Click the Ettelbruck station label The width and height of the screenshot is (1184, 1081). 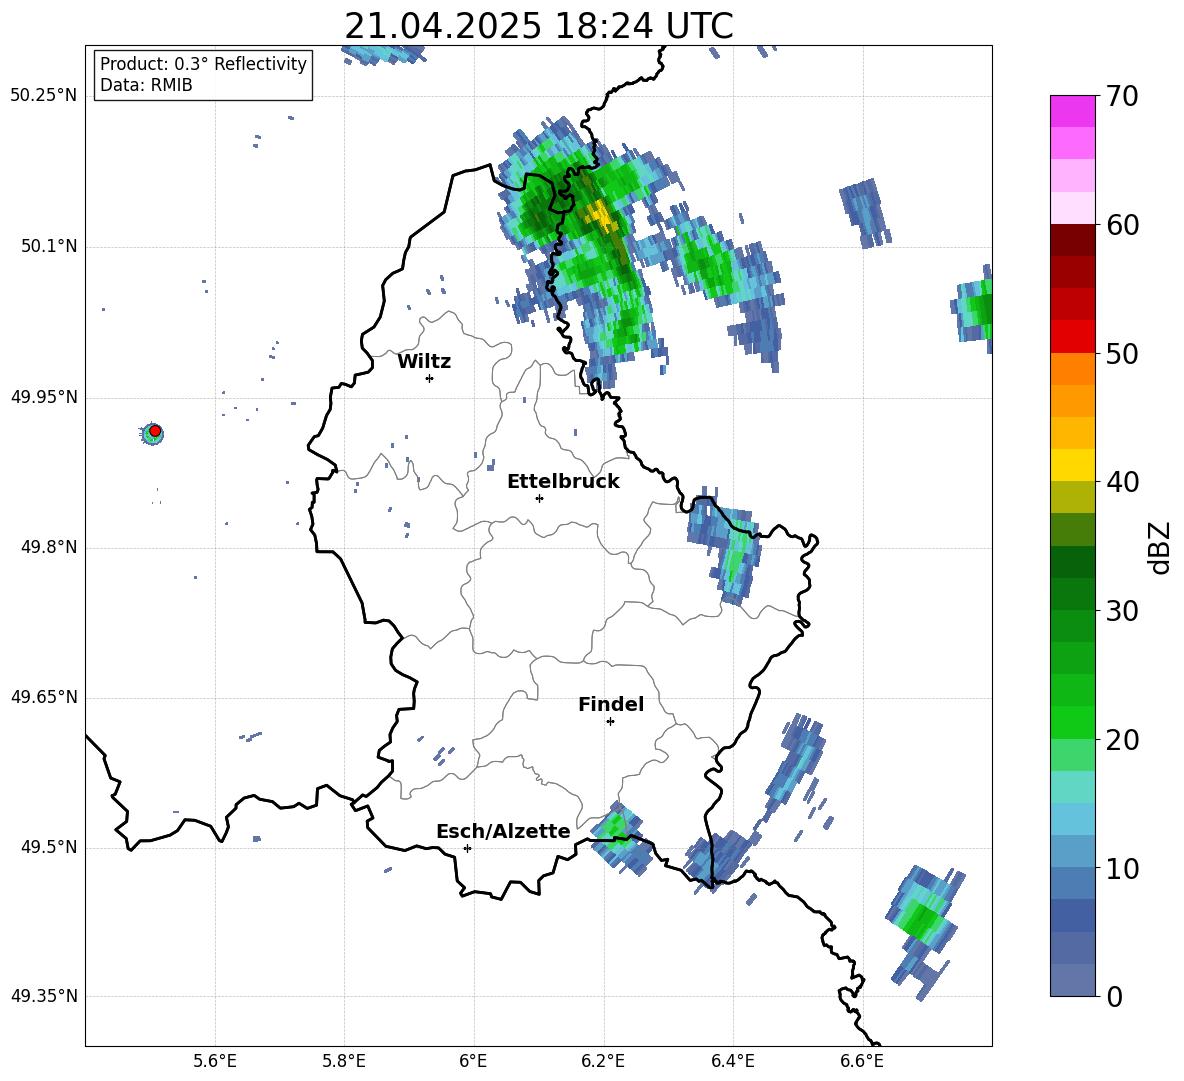click(563, 482)
